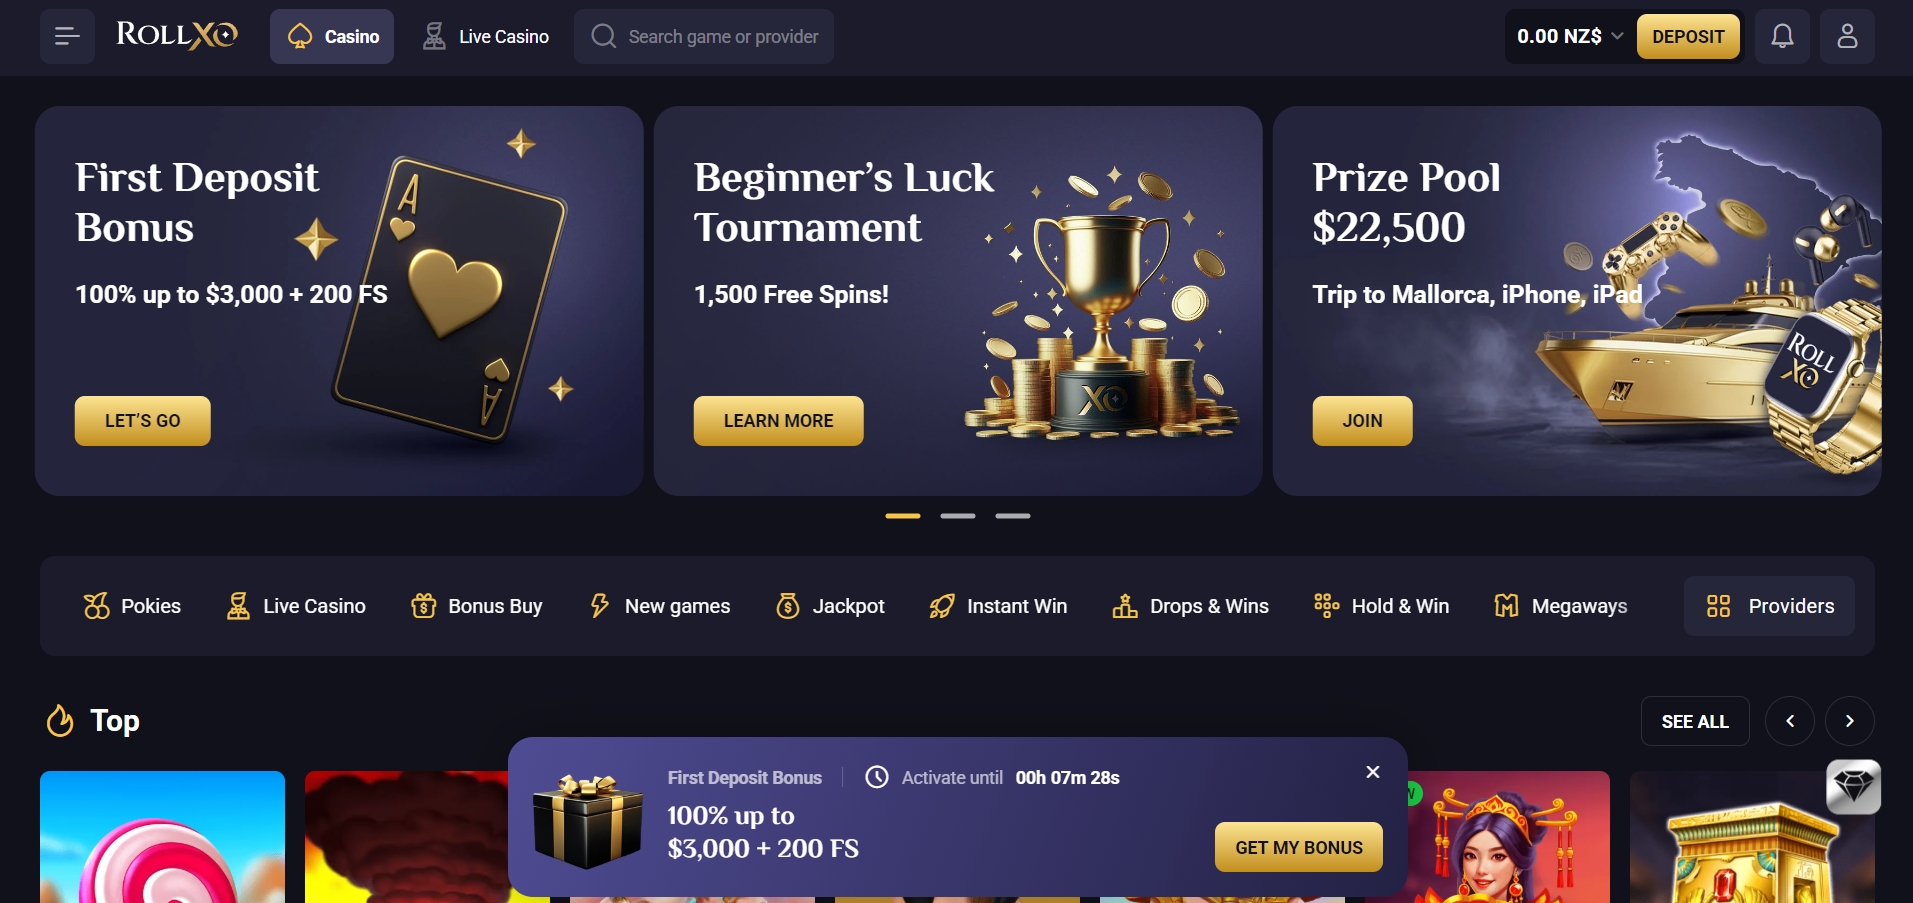
Task: Open the user profile icon
Action: [x=1847, y=37]
